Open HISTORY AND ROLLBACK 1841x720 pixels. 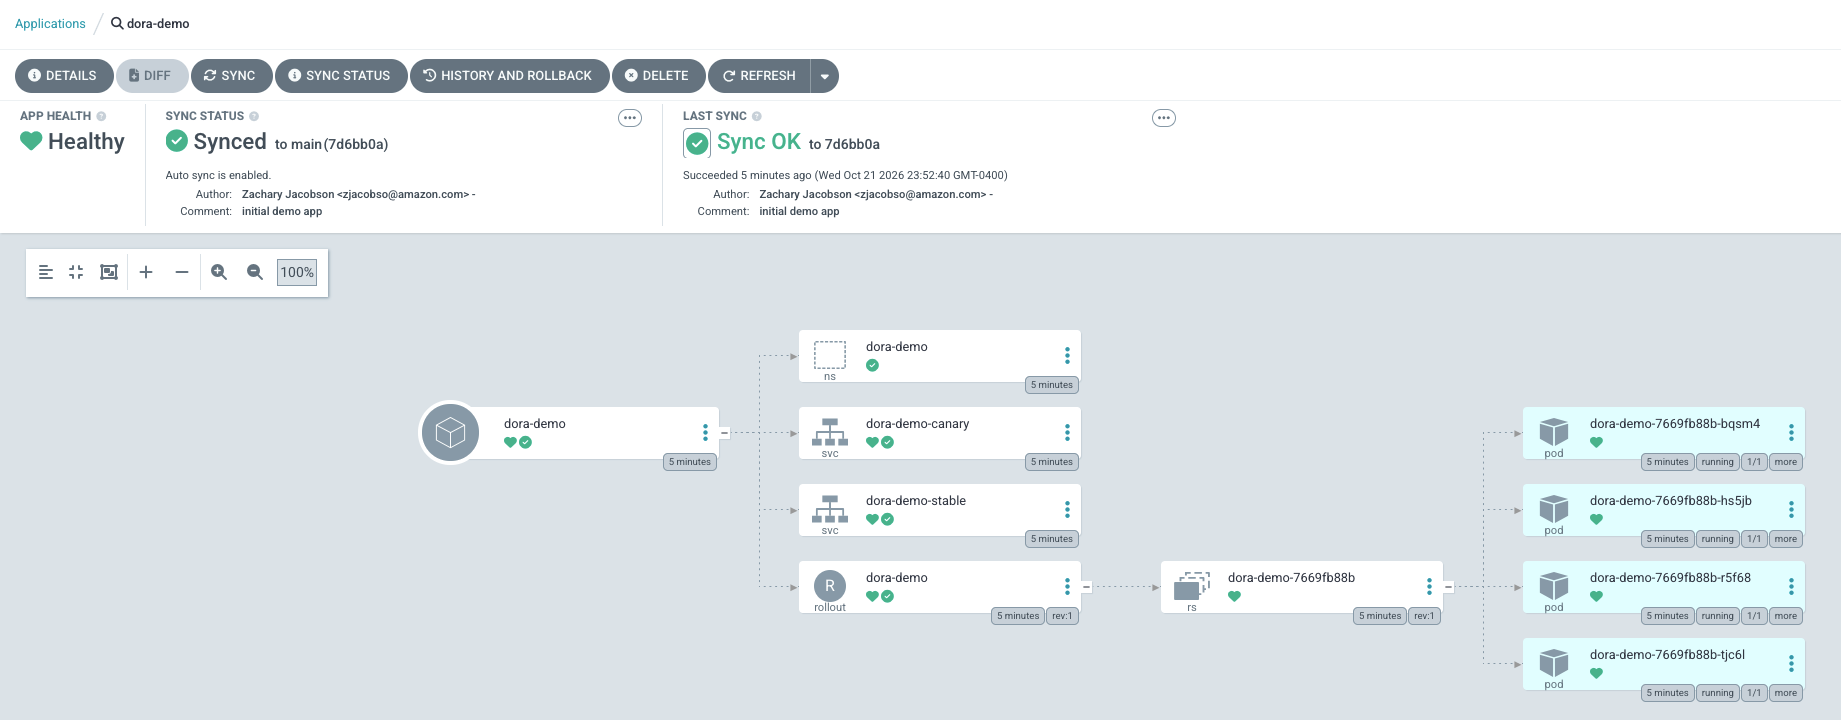(x=509, y=76)
